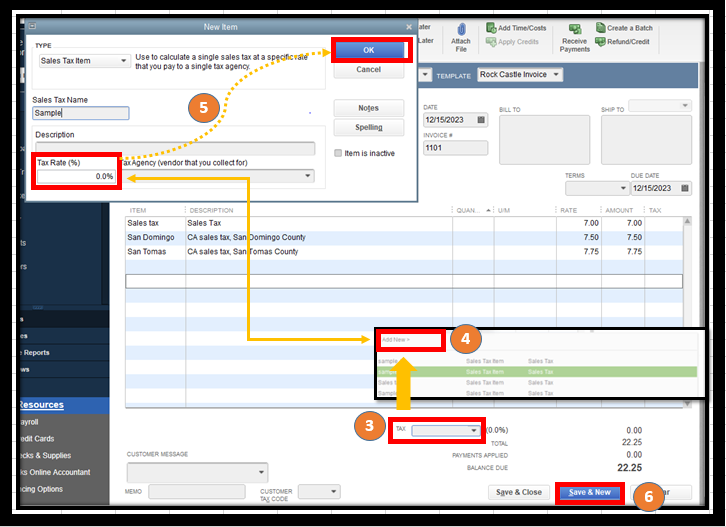Viewport: 726px width, 527px height.
Task: Open Online Accountant in the sidebar
Action: (56, 472)
